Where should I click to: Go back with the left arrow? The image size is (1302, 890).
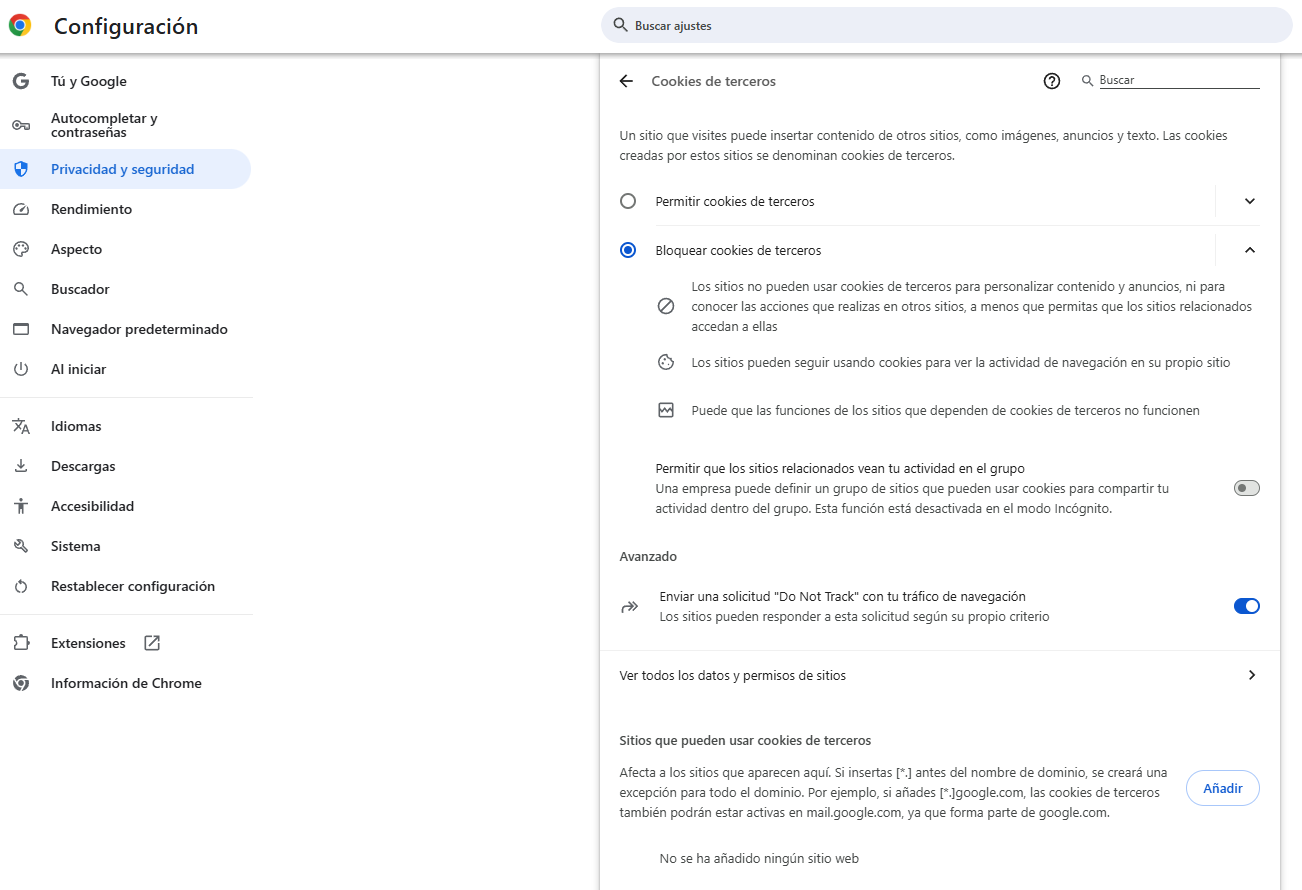626,81
